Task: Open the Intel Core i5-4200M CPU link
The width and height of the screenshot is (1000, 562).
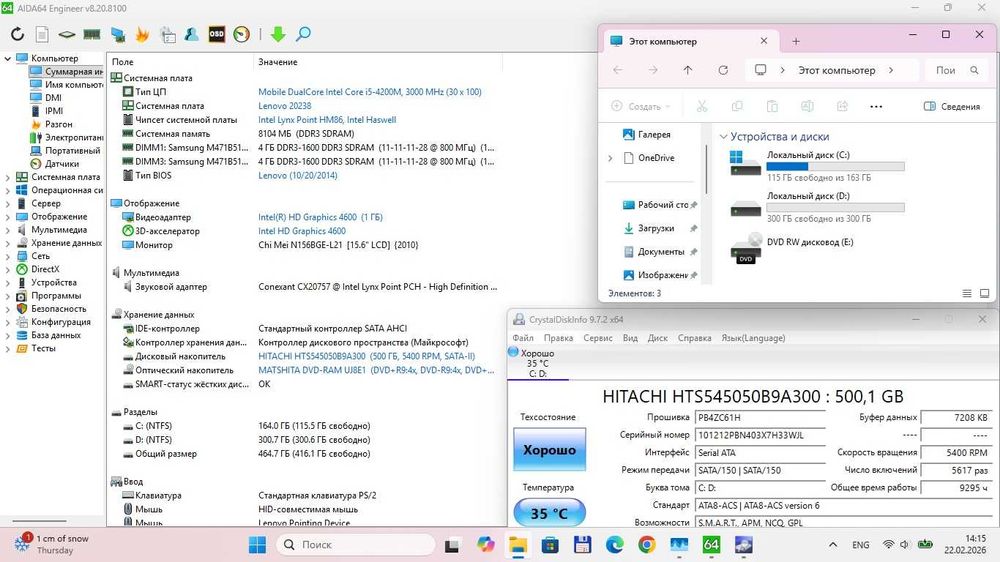Action: tap(370, 92)
